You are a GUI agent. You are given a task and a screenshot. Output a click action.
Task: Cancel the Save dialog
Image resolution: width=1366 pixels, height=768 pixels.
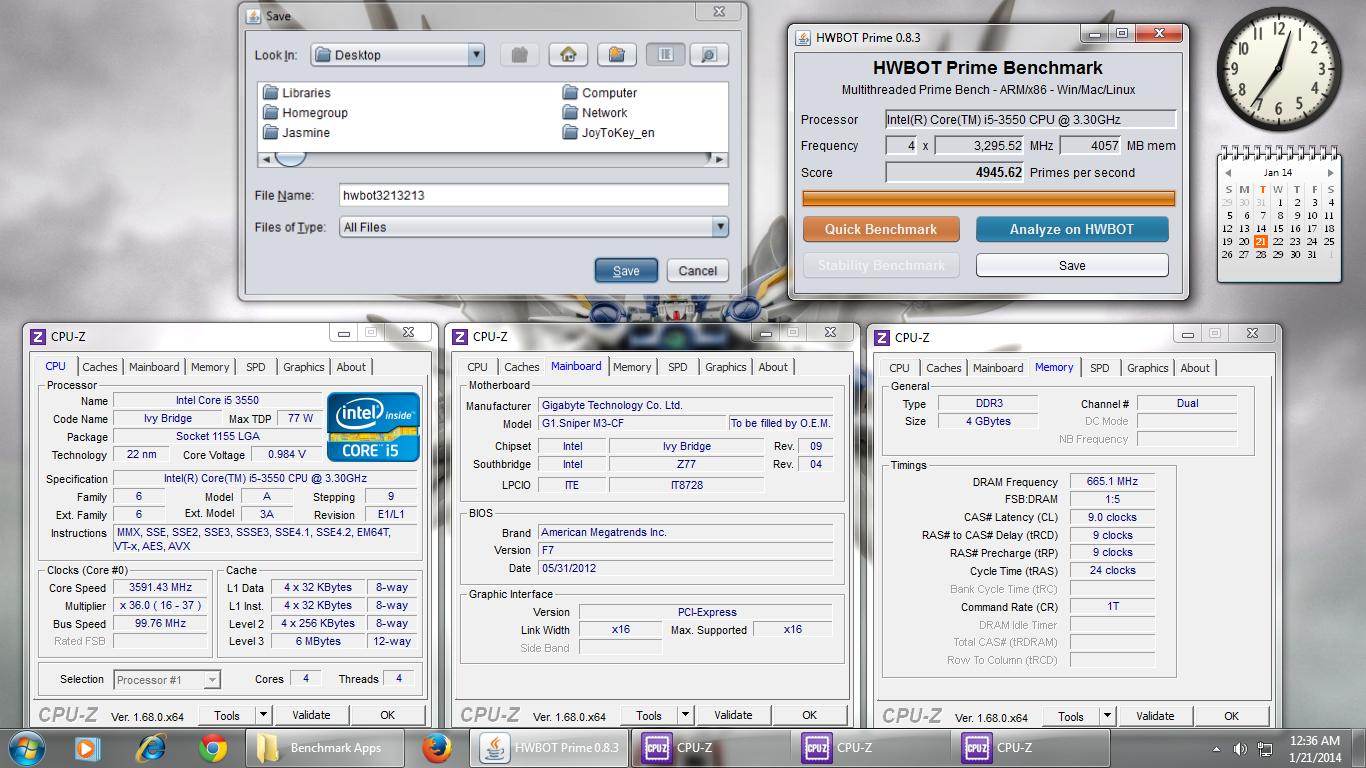(698, 271)
